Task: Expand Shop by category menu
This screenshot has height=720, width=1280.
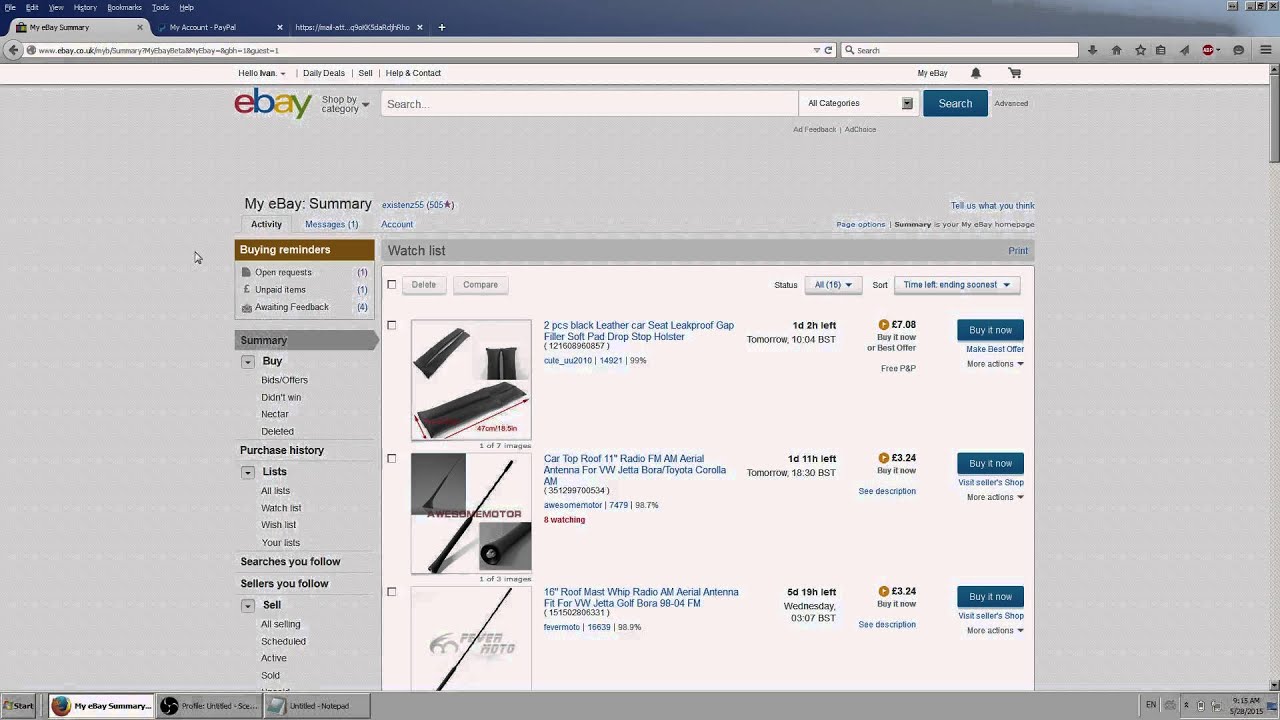Action: tap(345, 104)
